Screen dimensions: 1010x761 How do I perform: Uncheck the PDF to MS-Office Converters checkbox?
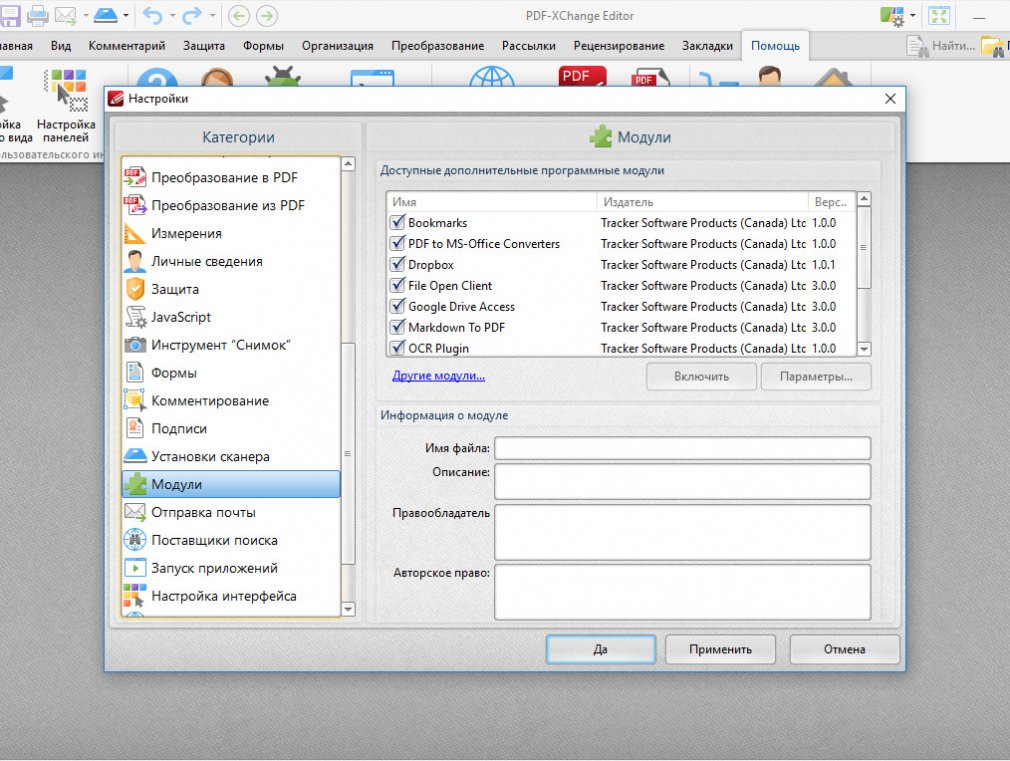click(x=397, y=244)
